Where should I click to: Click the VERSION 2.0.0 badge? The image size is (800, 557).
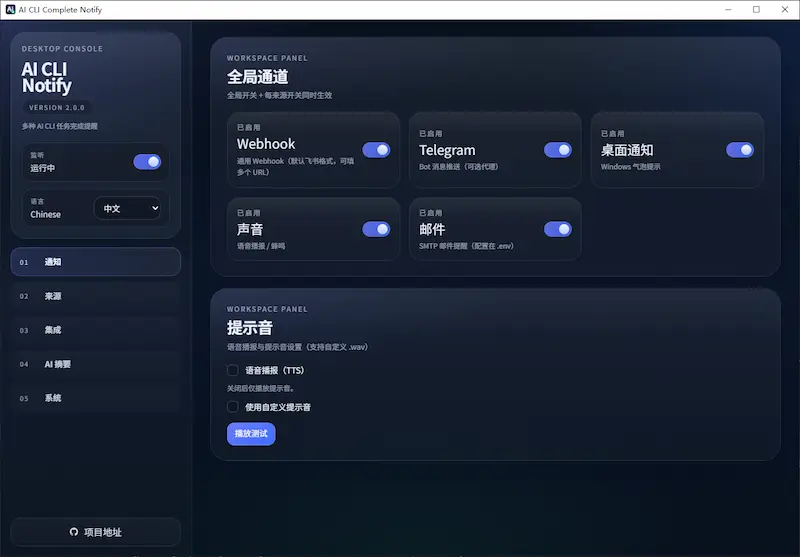[58, 107]
